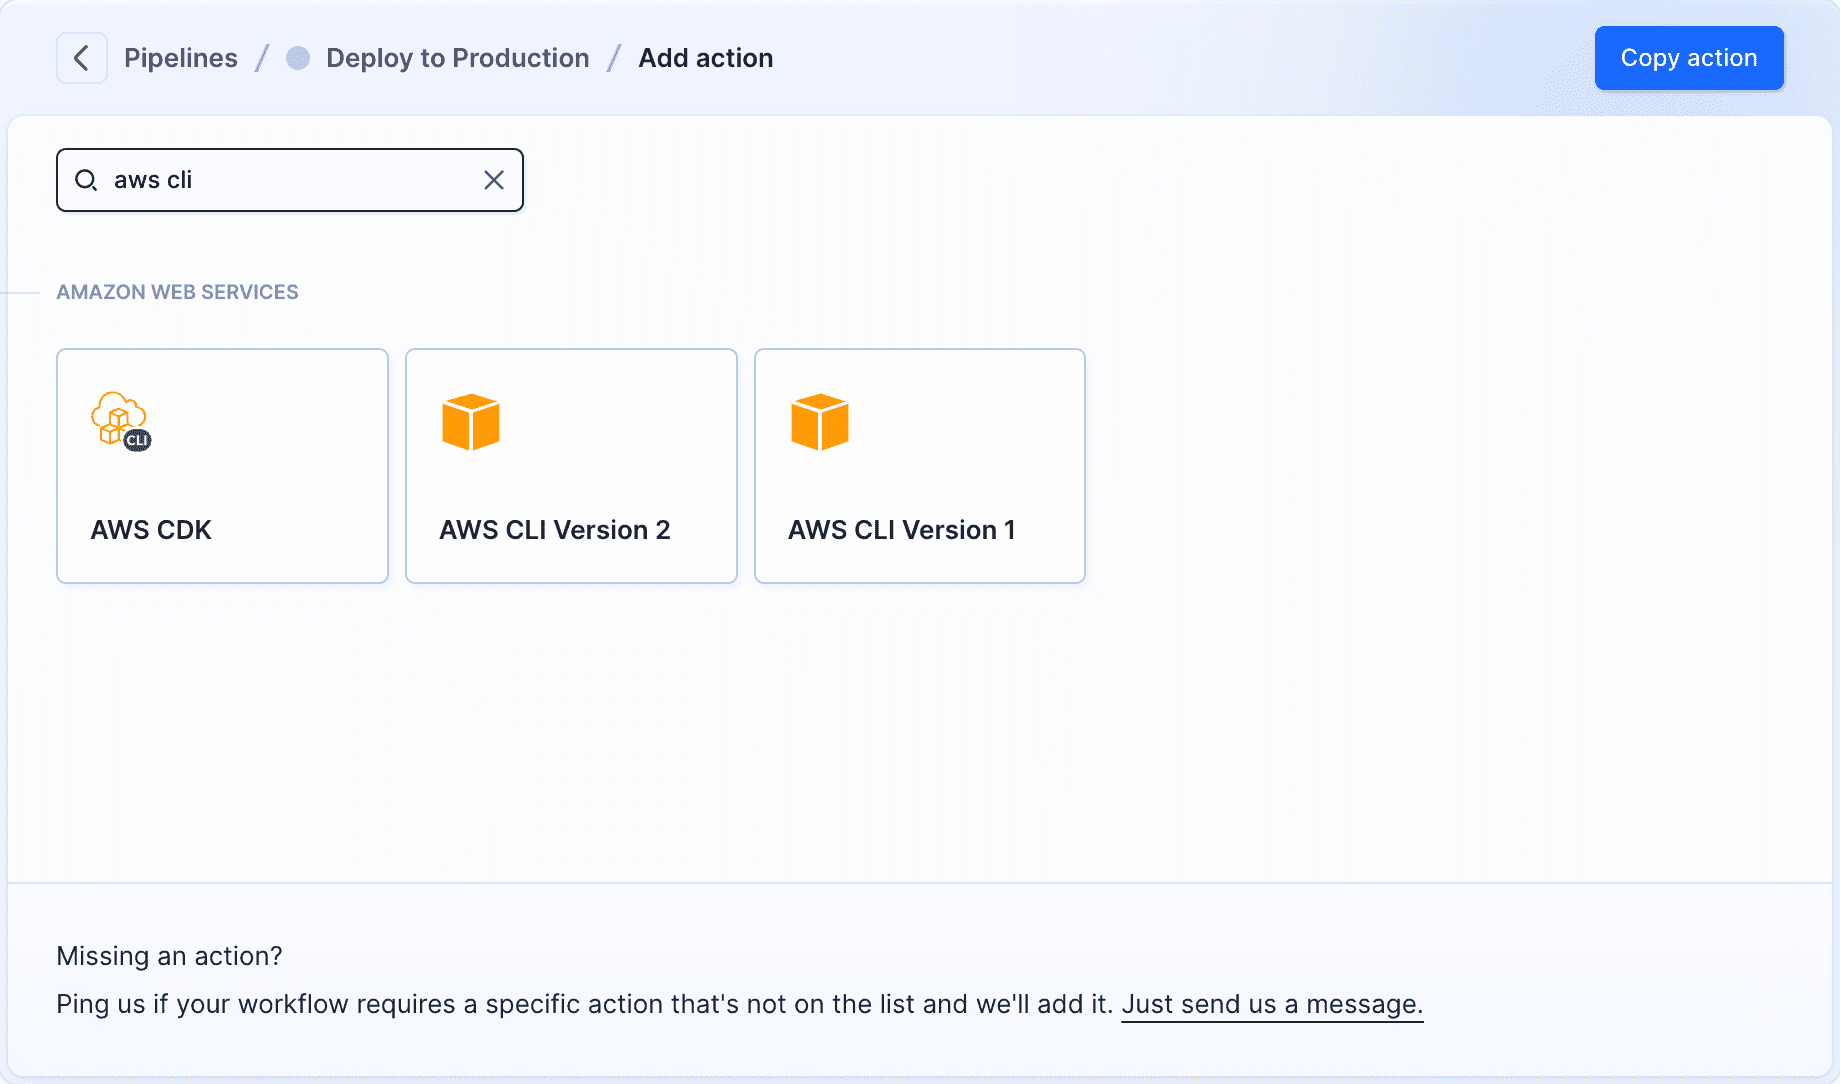The height and width of the screenshot is (1084, 1840).
Task: Open the Deploy to Production breadcrumb
Action: (458, 58)
